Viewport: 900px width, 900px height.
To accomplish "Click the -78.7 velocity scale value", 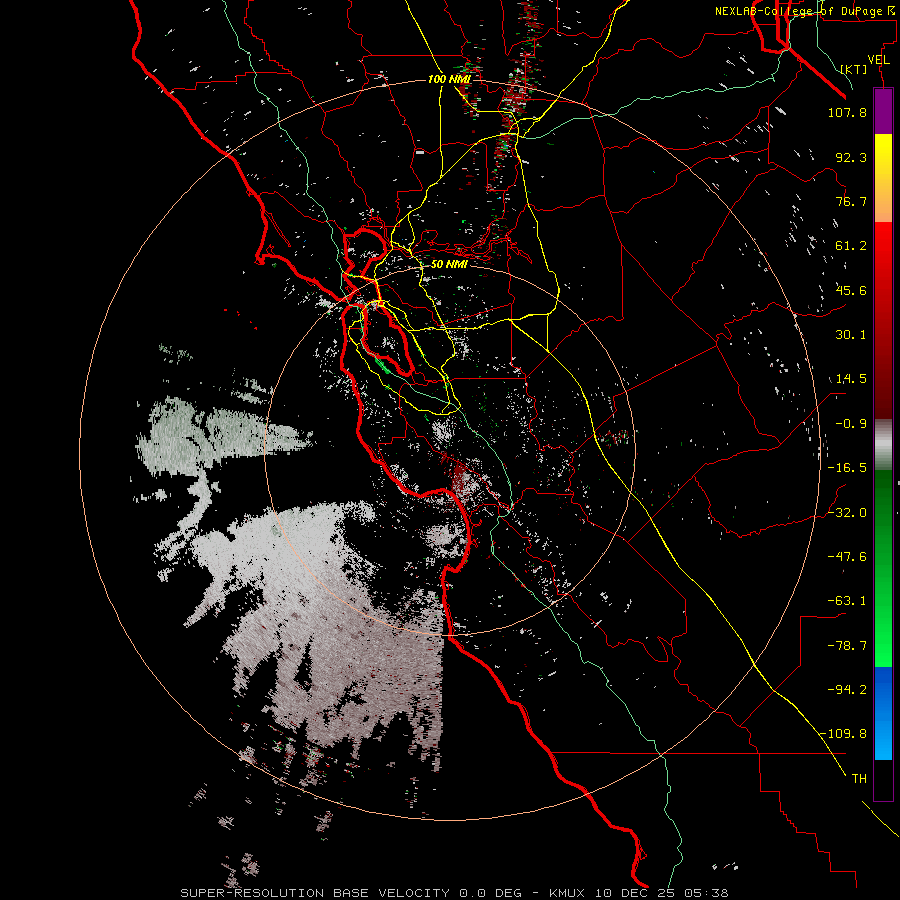I will pos(847,646).
